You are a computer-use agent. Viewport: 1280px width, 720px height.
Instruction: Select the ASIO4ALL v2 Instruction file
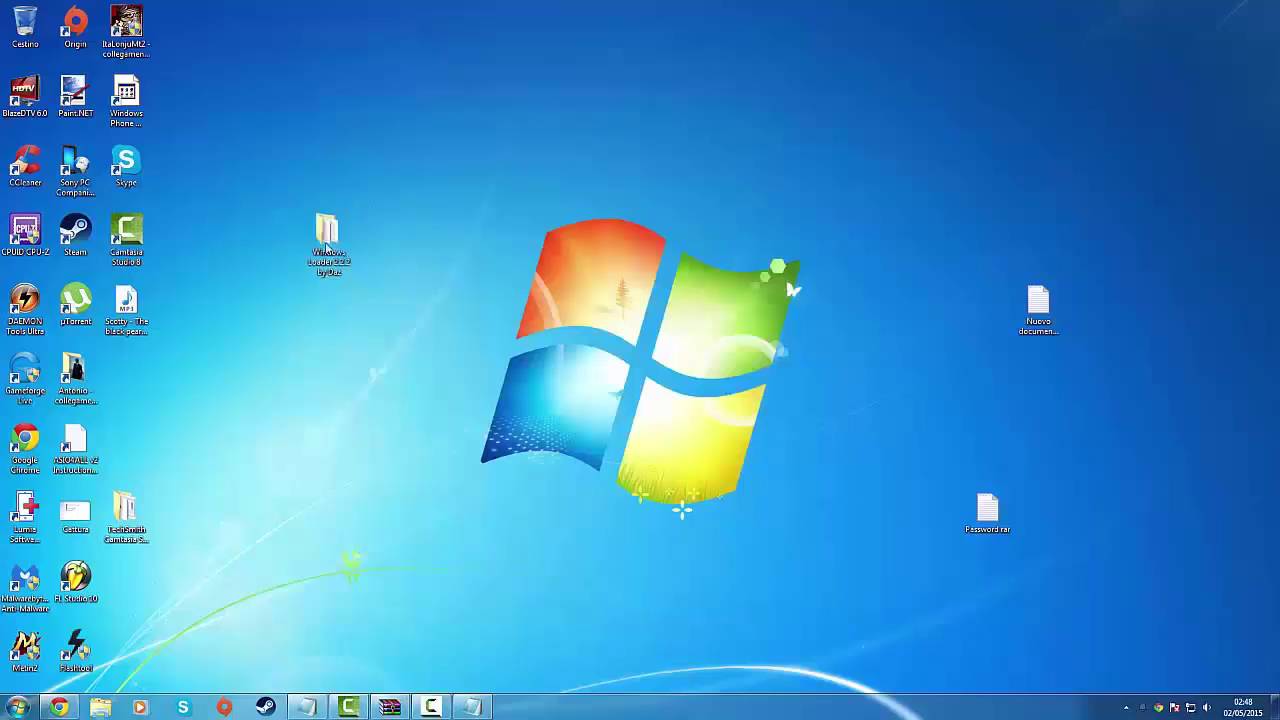point(75,449)
